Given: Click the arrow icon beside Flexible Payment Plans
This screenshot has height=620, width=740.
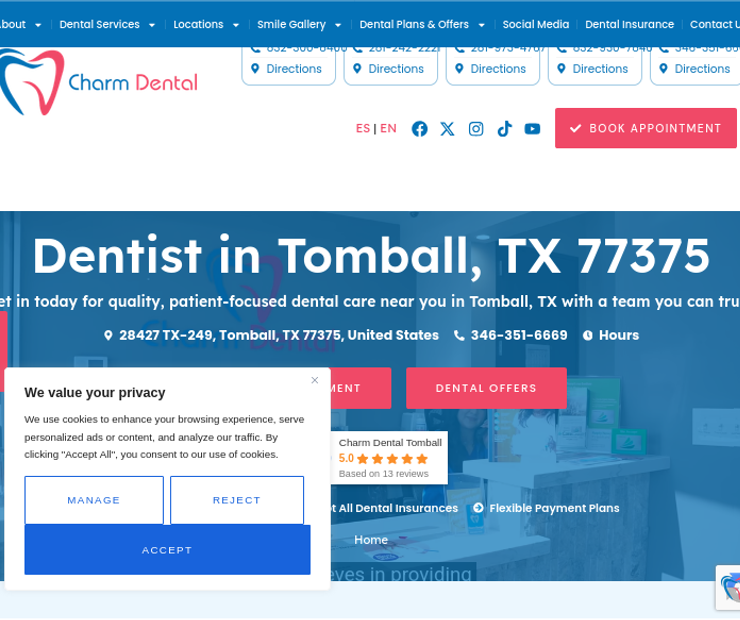Looking at the screenshot, I should 478,508.
